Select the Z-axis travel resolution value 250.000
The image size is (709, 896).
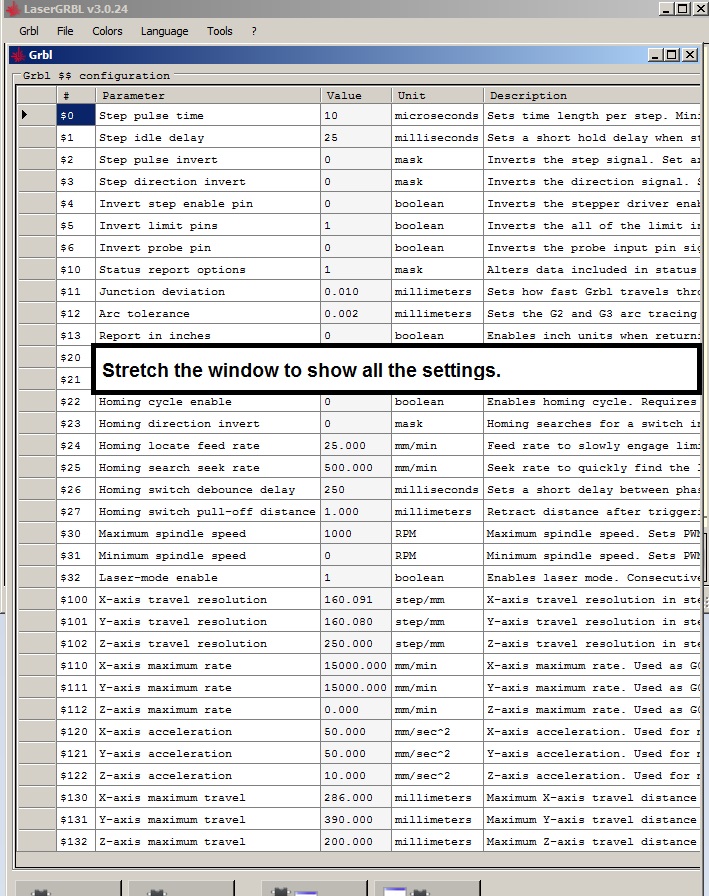[356, 644]
